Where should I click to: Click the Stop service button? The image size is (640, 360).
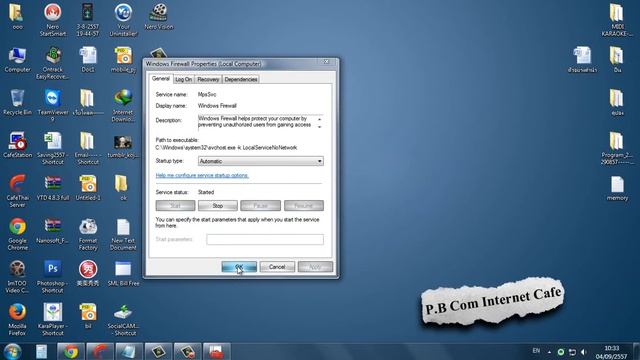click(218, 206)
